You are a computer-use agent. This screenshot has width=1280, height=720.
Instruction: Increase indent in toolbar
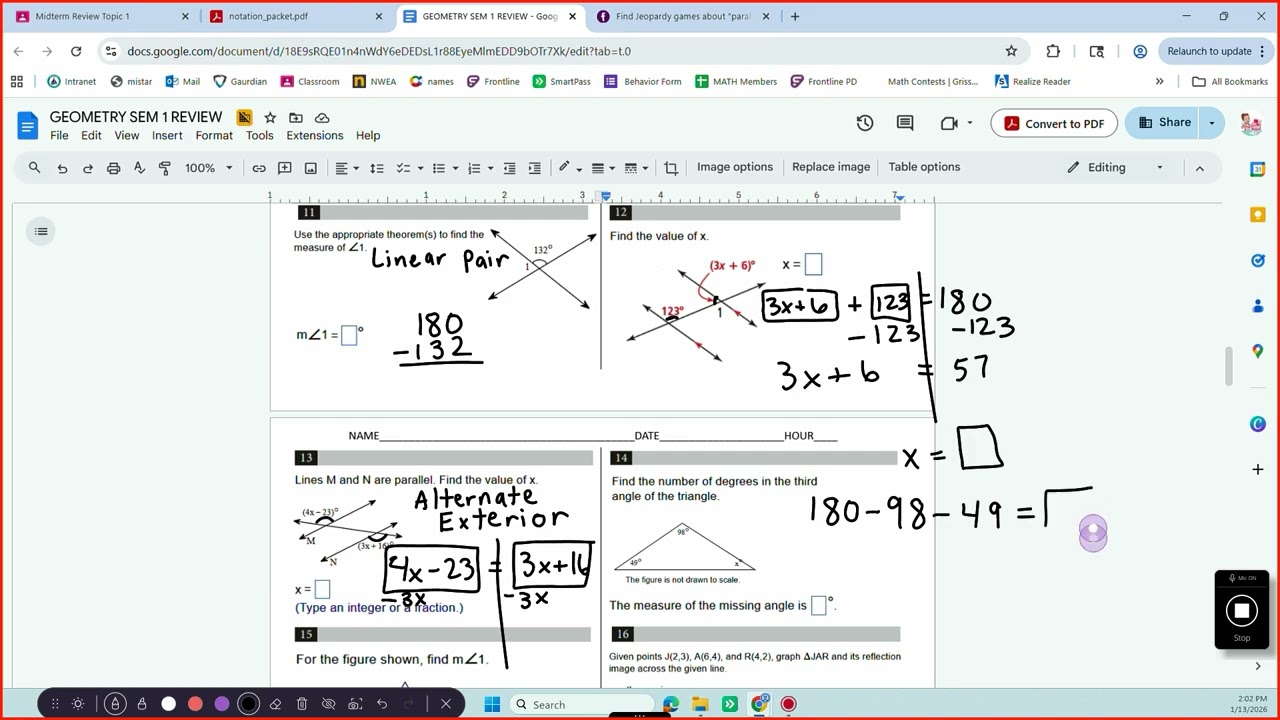coord(534,168)
